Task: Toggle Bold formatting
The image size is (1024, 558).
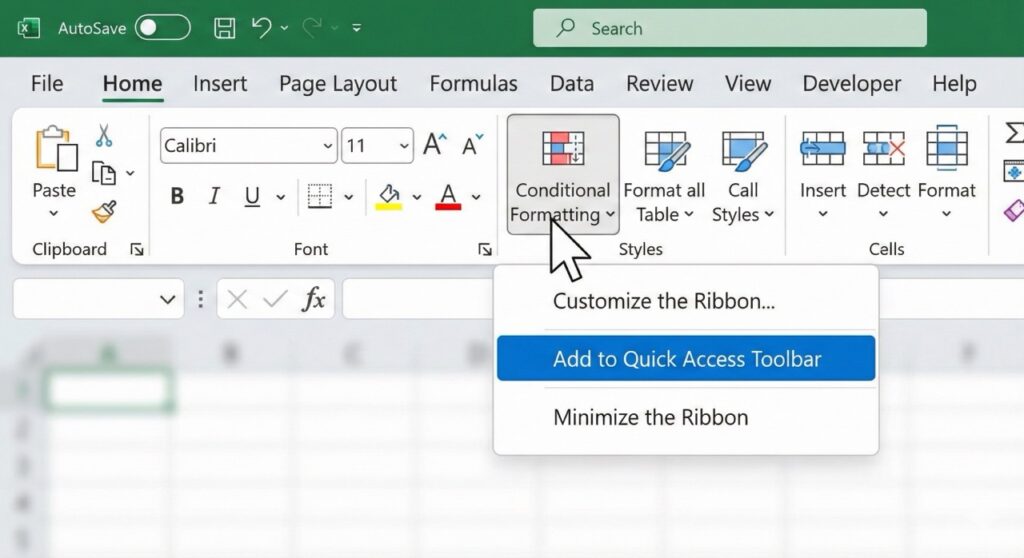Action: (177, 196)
